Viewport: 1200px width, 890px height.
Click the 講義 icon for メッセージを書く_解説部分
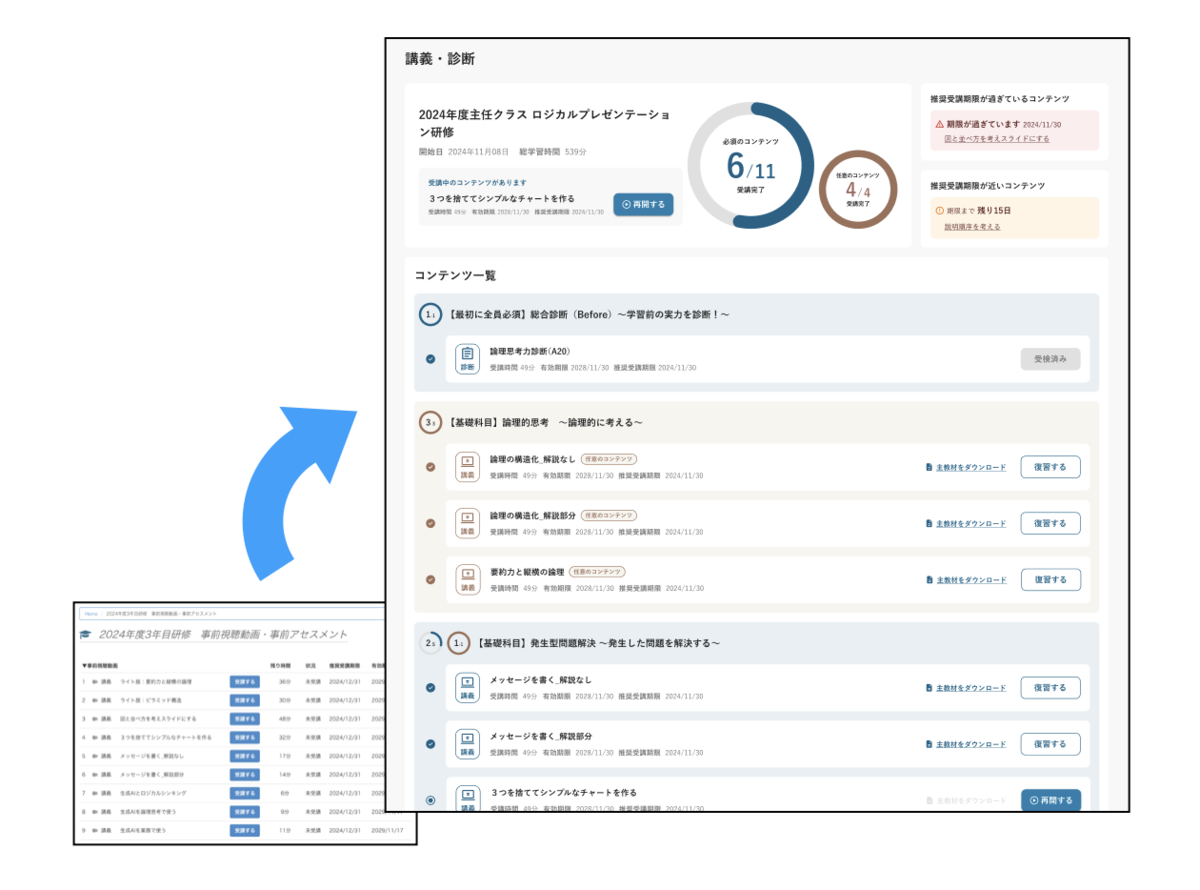click(x=467, y=744)
